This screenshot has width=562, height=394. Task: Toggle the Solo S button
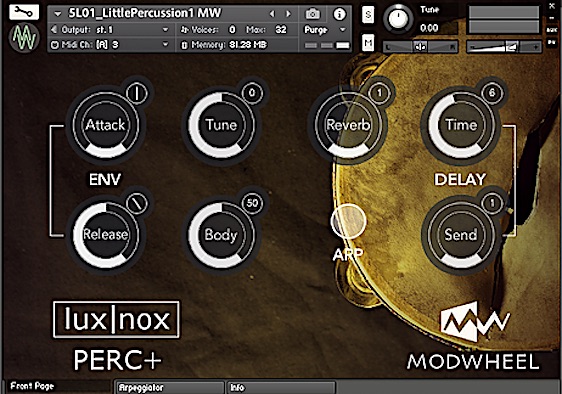(368, 15)
